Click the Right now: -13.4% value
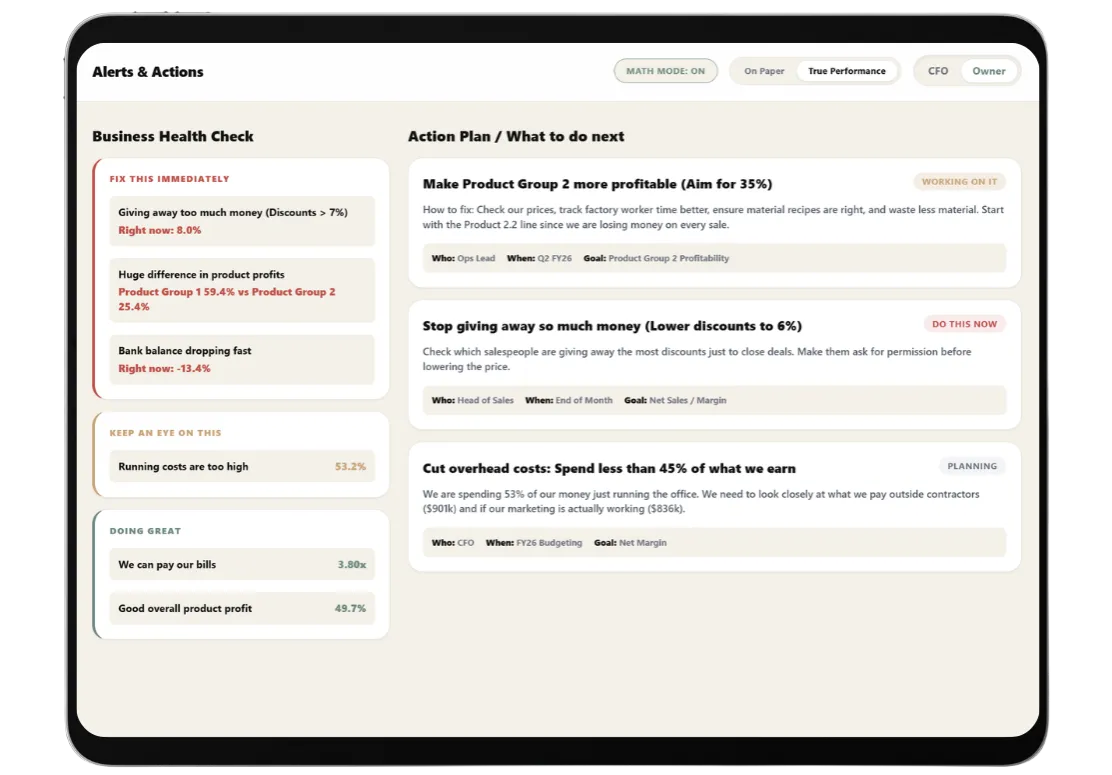1112x775 pixels. click(165, 368)
